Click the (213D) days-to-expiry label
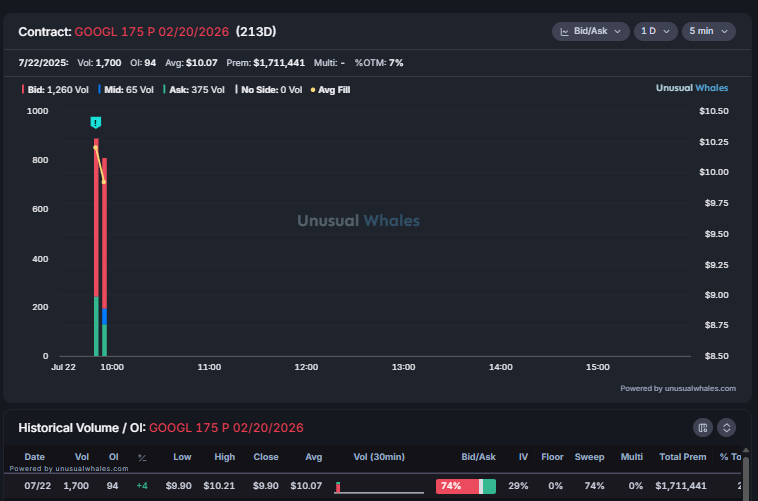 point(256,32)
